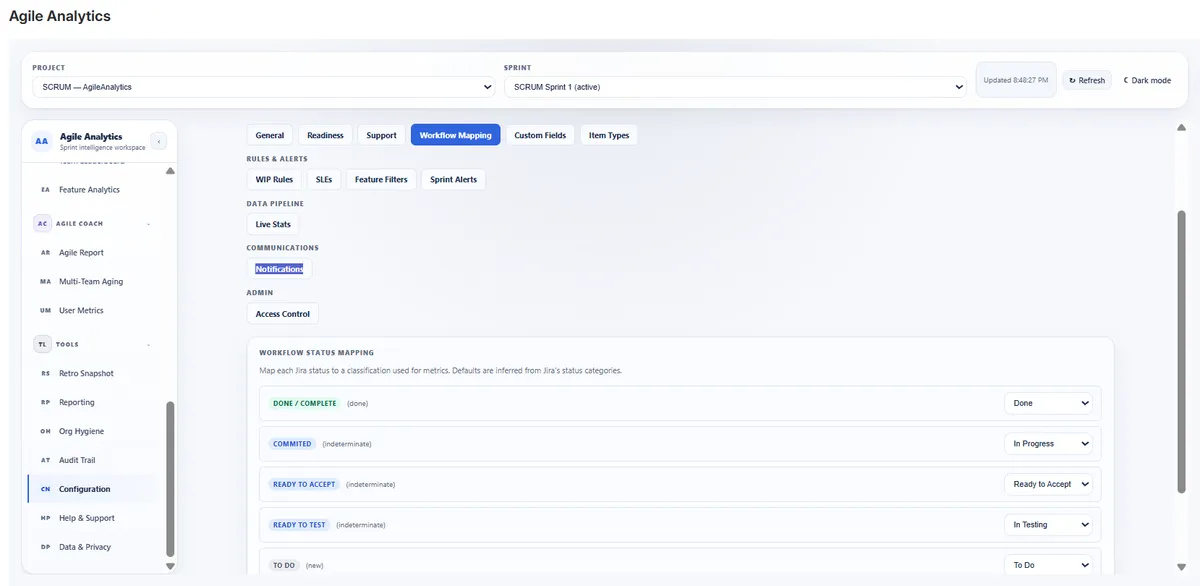Open the Done / Complete classification dropdown
The height and width of the screenshot is (586, 1200).
click(1048, 403)
